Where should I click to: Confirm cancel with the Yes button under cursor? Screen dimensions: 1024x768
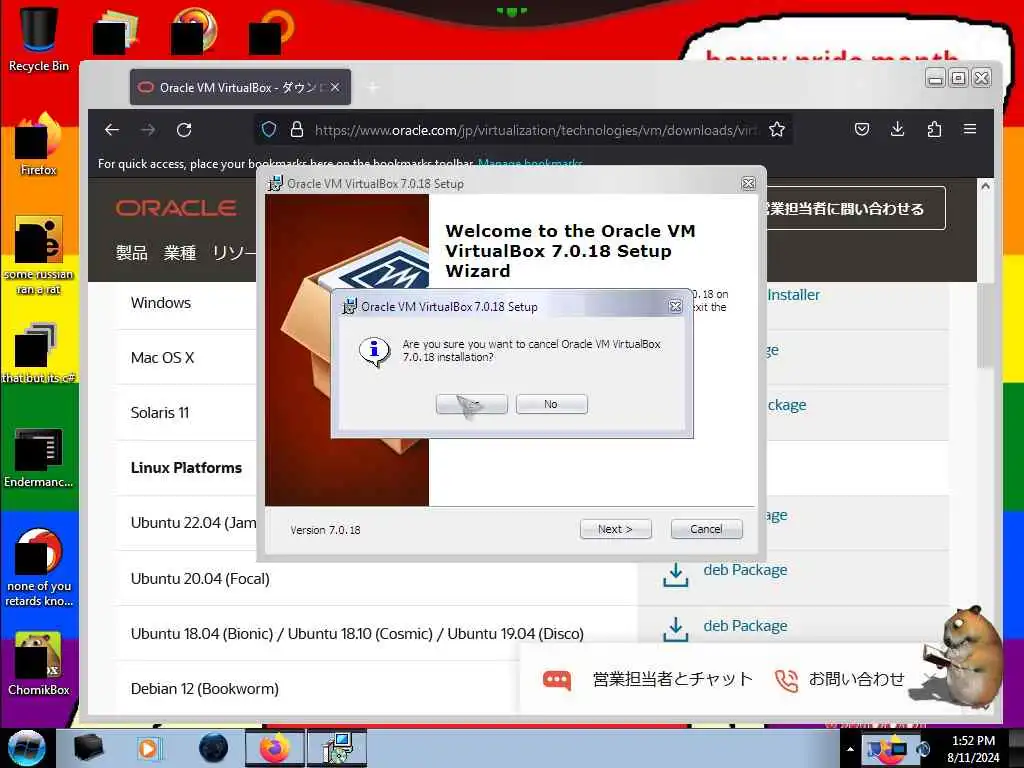point(472,404)
